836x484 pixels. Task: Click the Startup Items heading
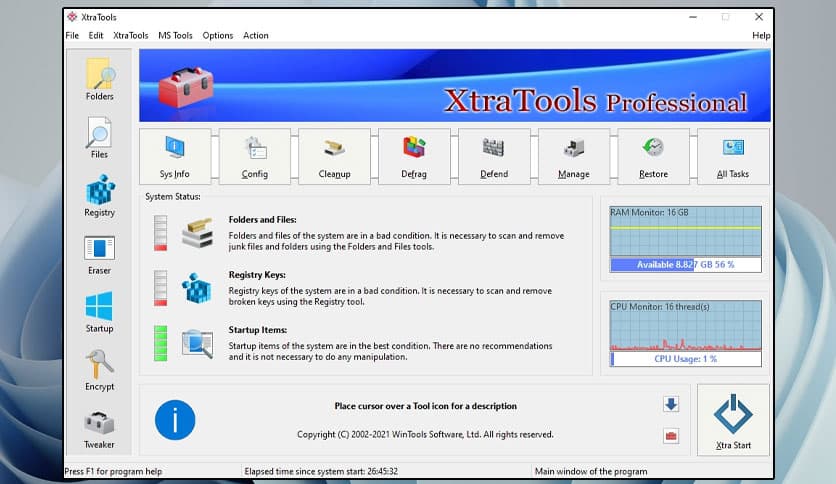pos(258,330)
